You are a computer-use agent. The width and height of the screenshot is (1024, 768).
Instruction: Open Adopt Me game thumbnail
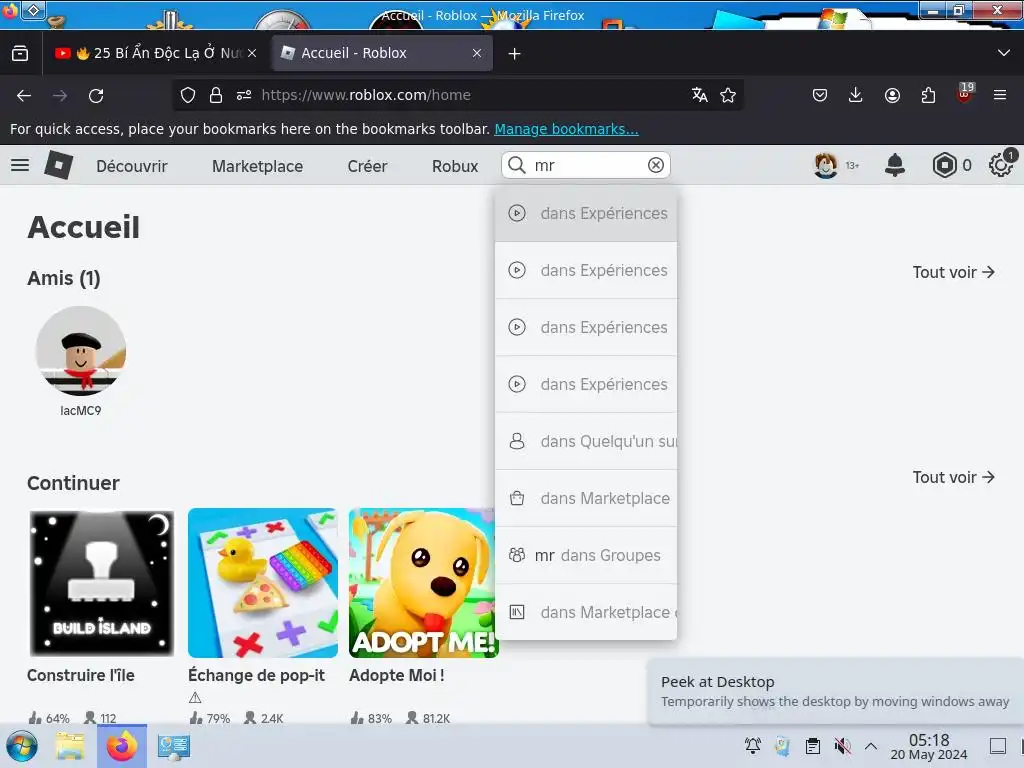point(422,583)
